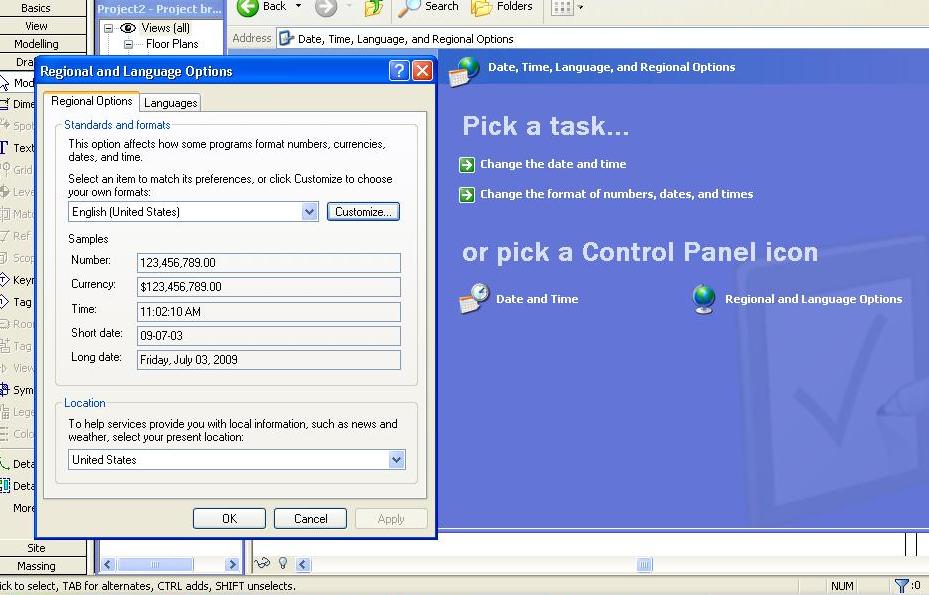Screen dimensions: 929x595
Task: Select the Detail lines tool in design bar
Action: coord(17,463)
